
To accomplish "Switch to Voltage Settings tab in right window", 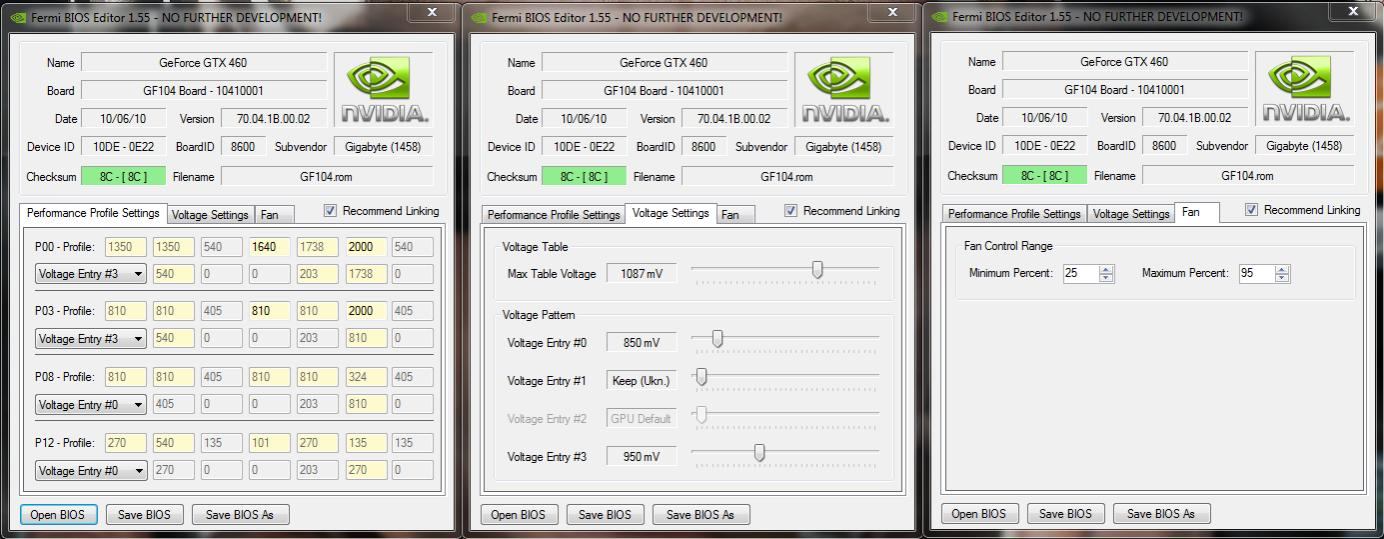I will click(x=1131, y=214).
